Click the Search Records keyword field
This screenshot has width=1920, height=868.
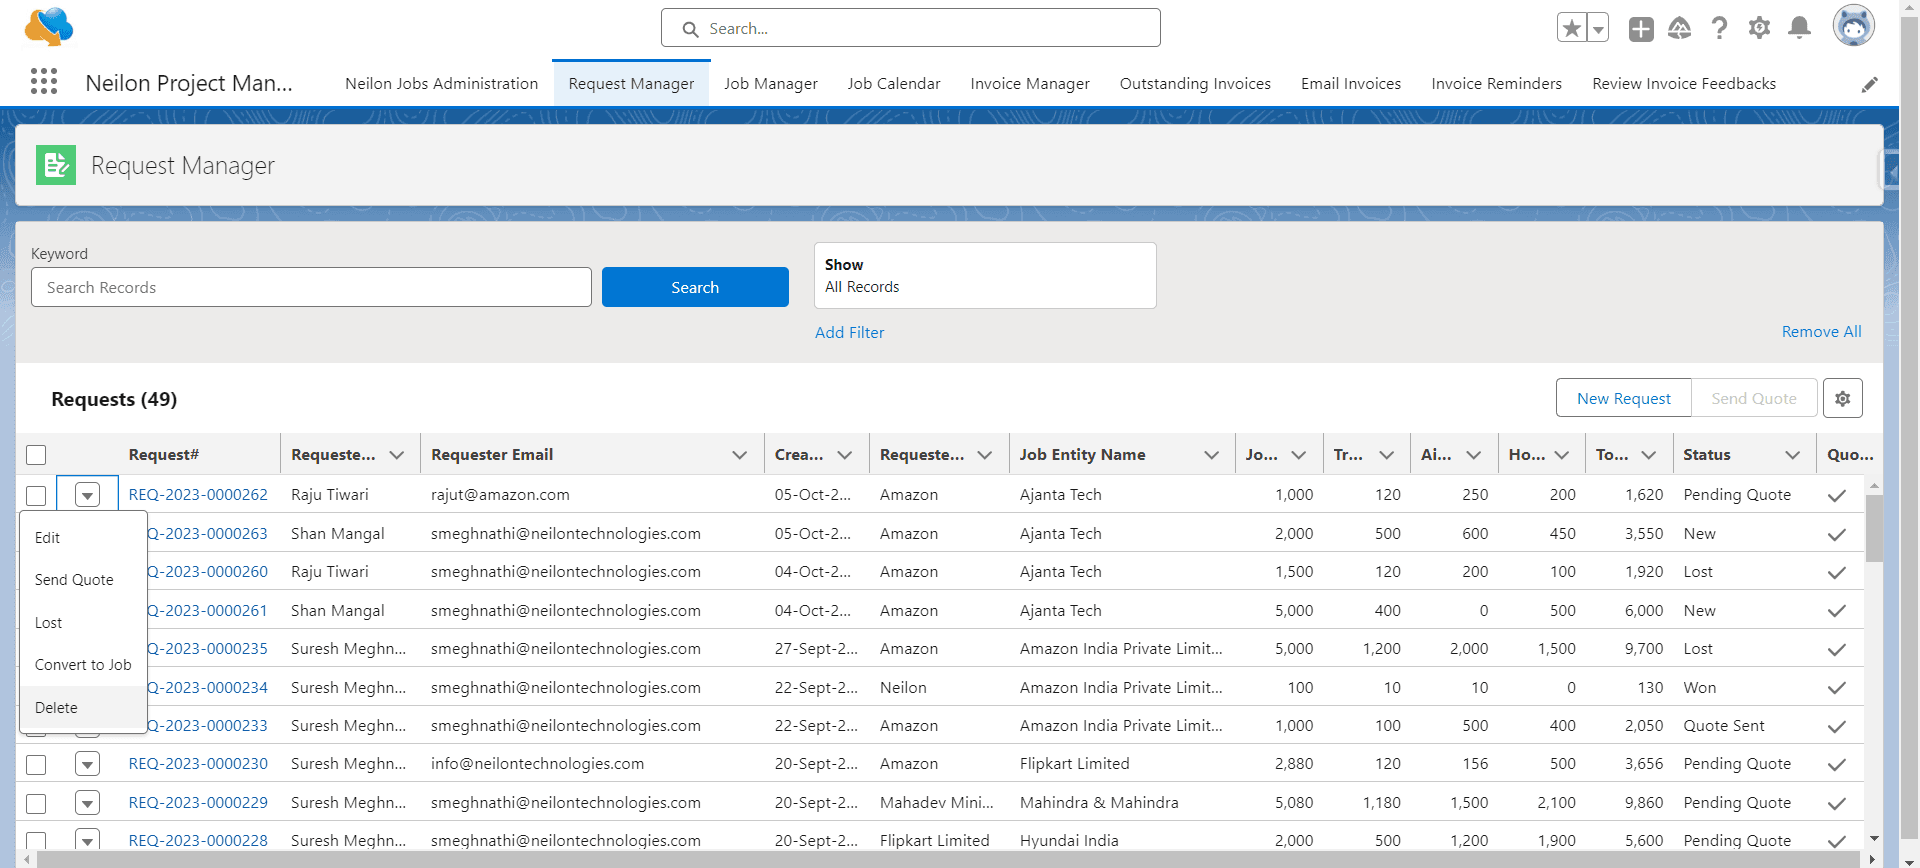tap(311, 287)
